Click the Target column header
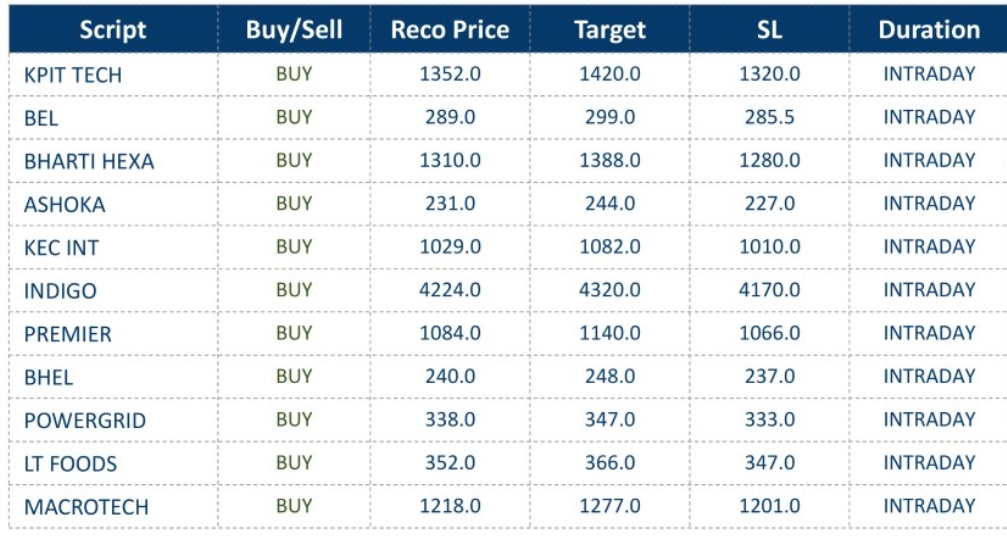1007x546 pixels. coord(610,30)
